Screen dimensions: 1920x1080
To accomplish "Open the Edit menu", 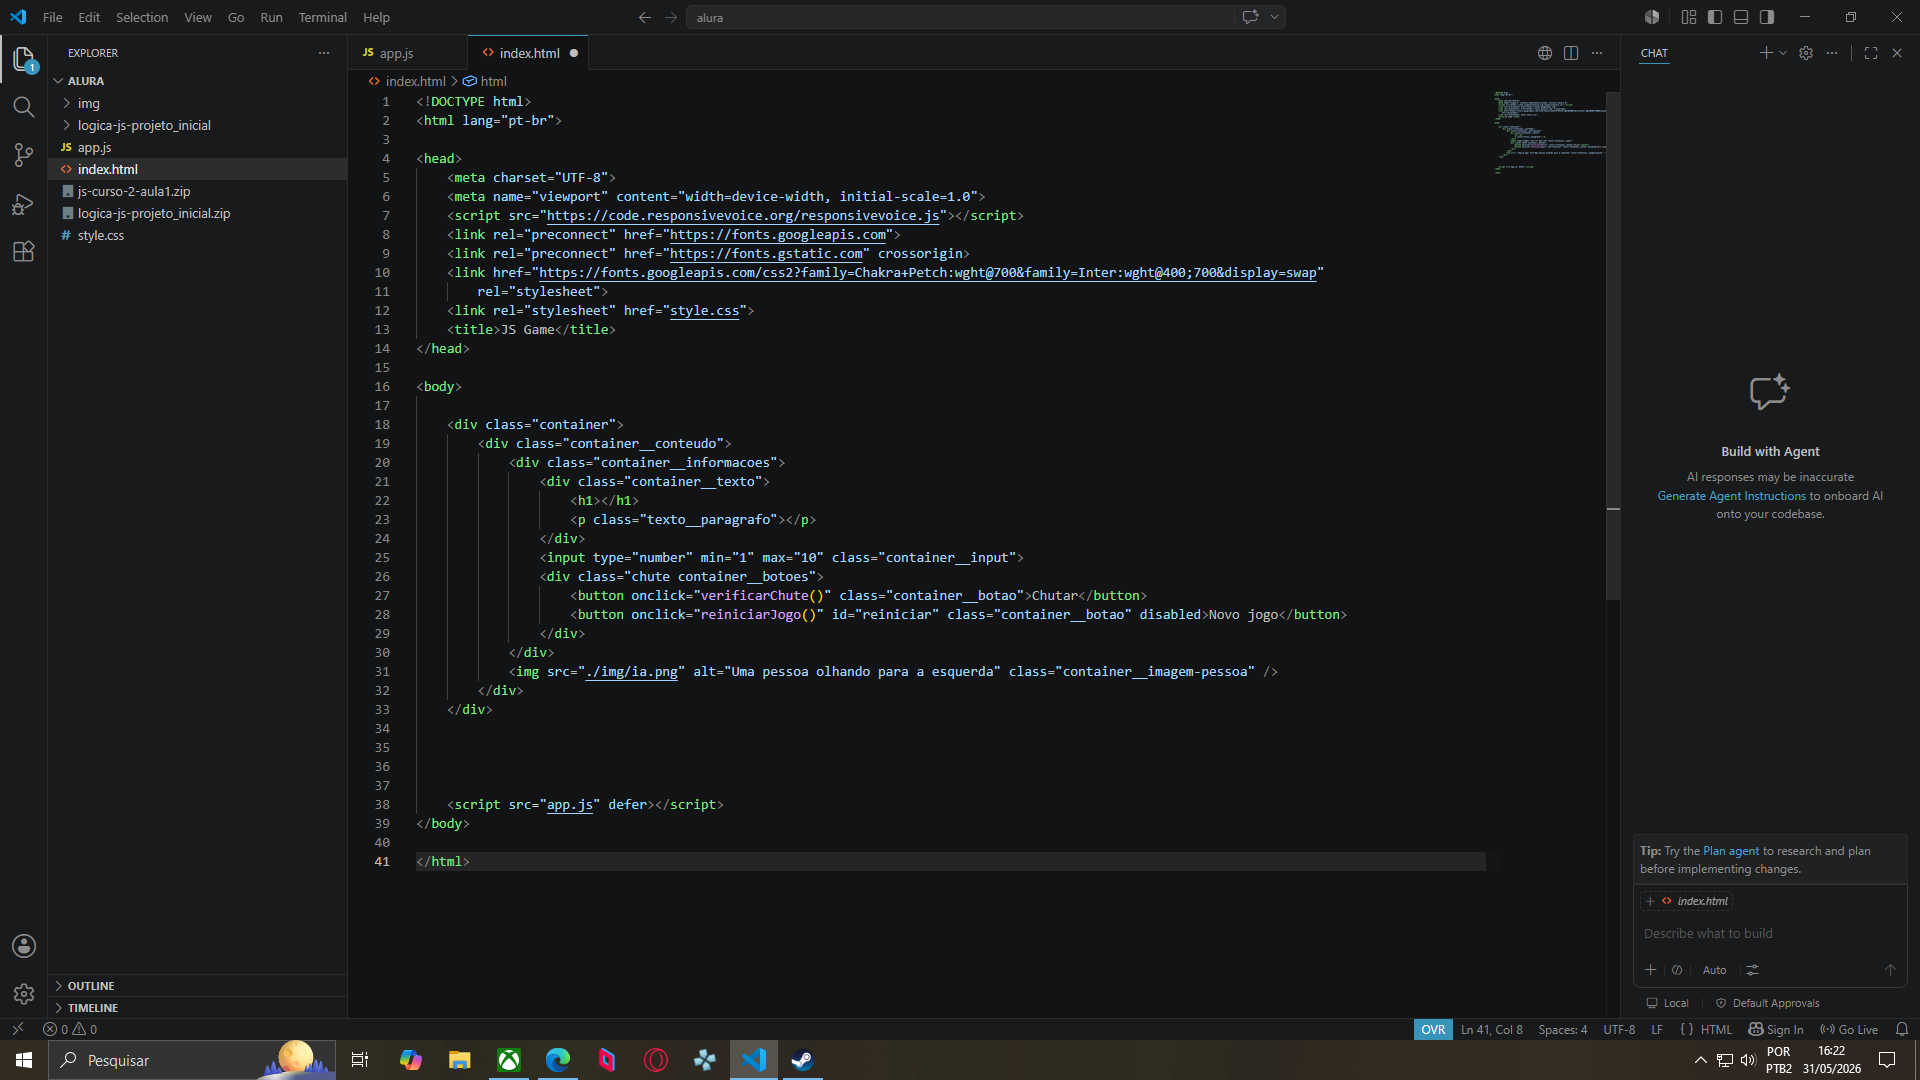I will point(89,17).
